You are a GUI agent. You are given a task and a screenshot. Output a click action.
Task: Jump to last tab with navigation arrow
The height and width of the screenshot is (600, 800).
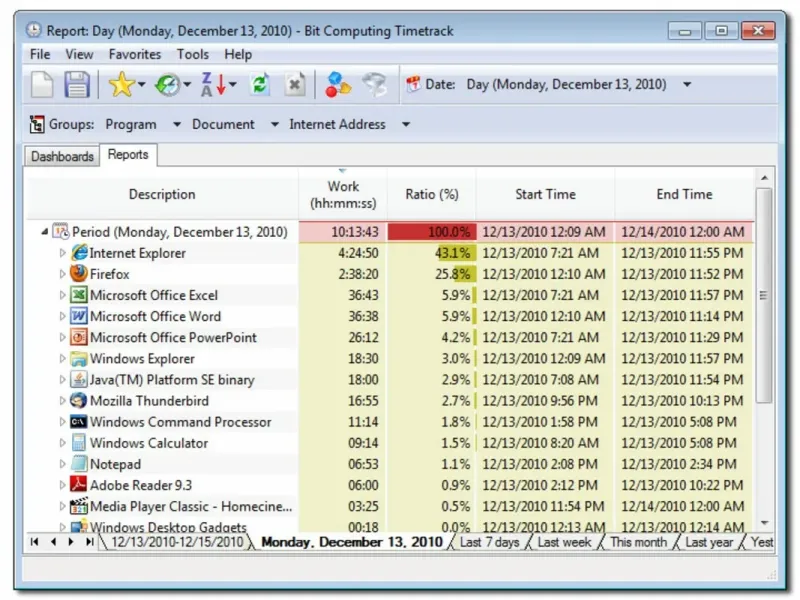click(x=89, y=542)
